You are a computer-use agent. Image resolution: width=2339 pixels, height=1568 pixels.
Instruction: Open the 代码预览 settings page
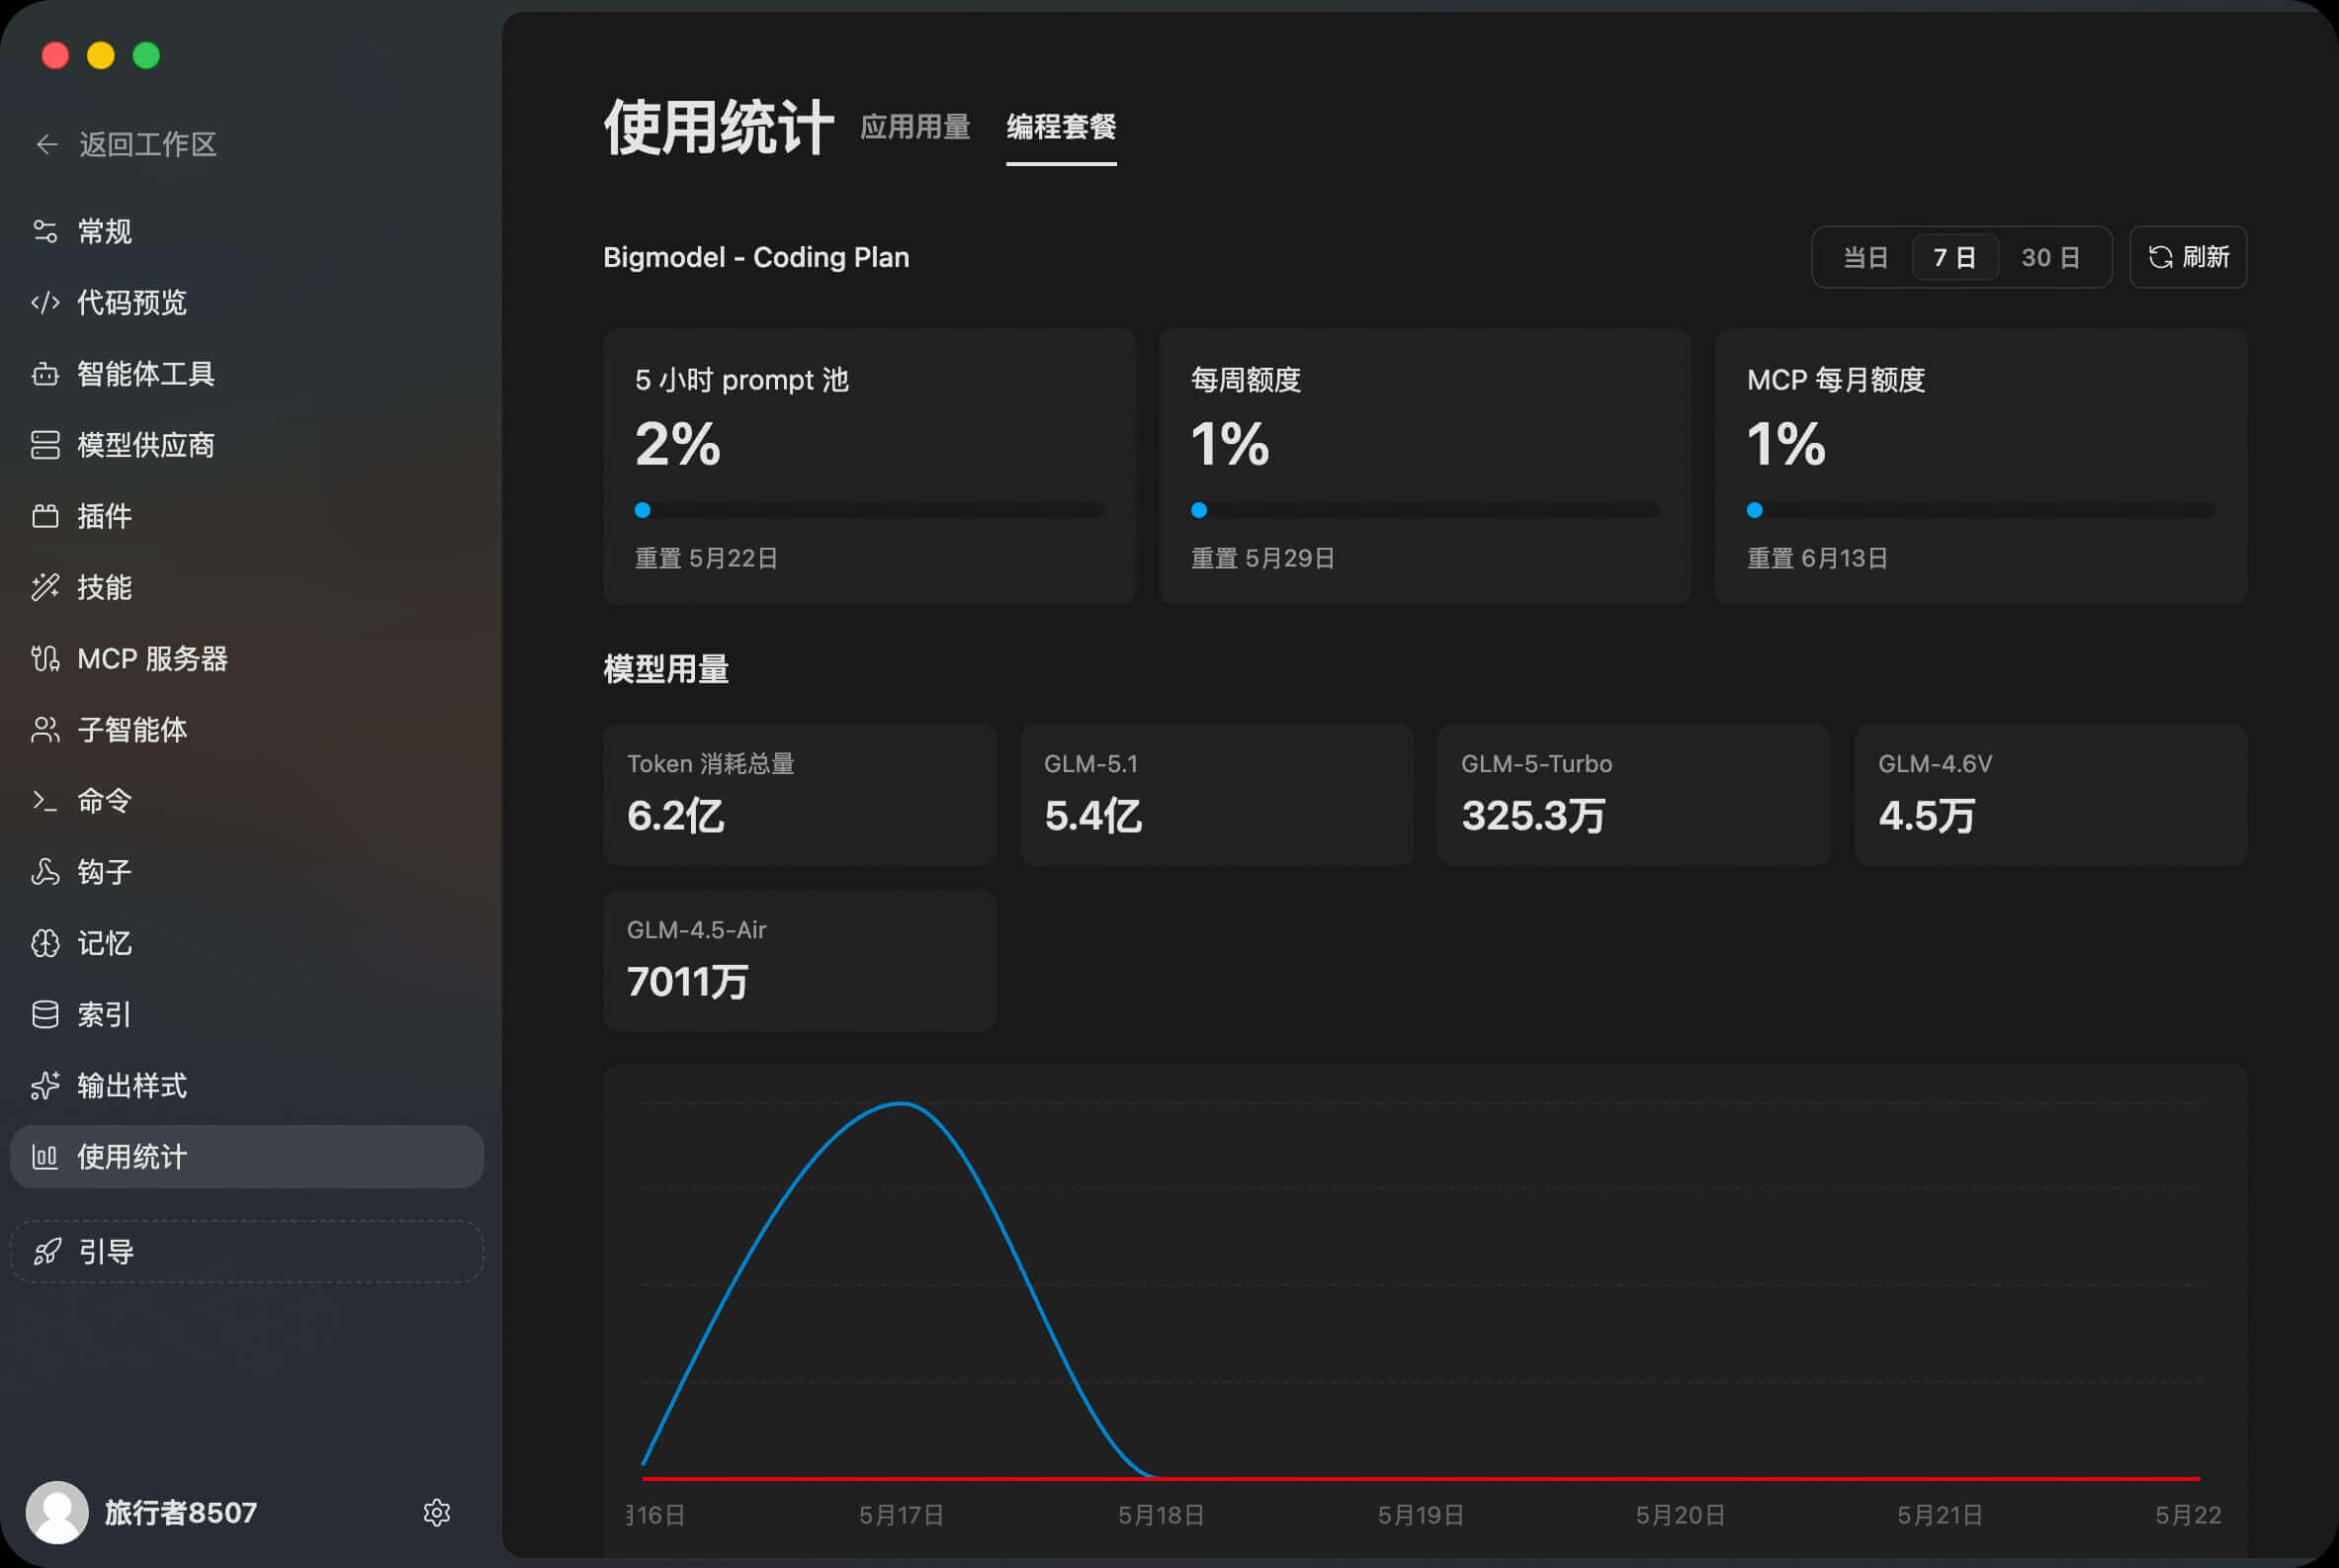[x=246, y=303]
